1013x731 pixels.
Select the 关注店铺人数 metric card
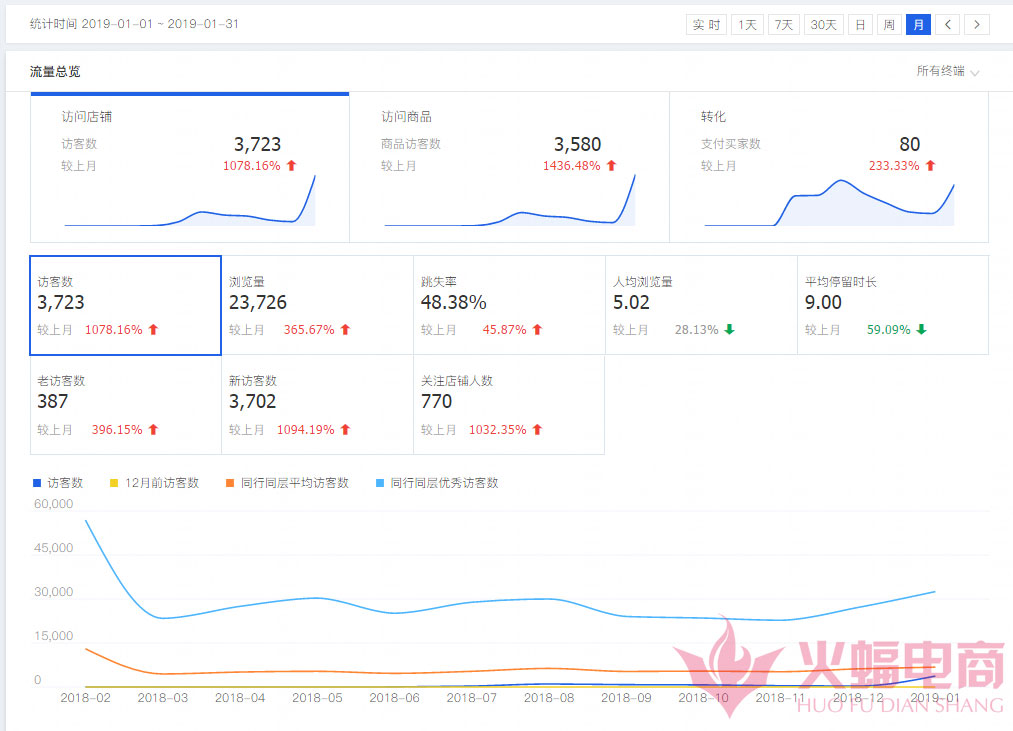coord(509,405)
